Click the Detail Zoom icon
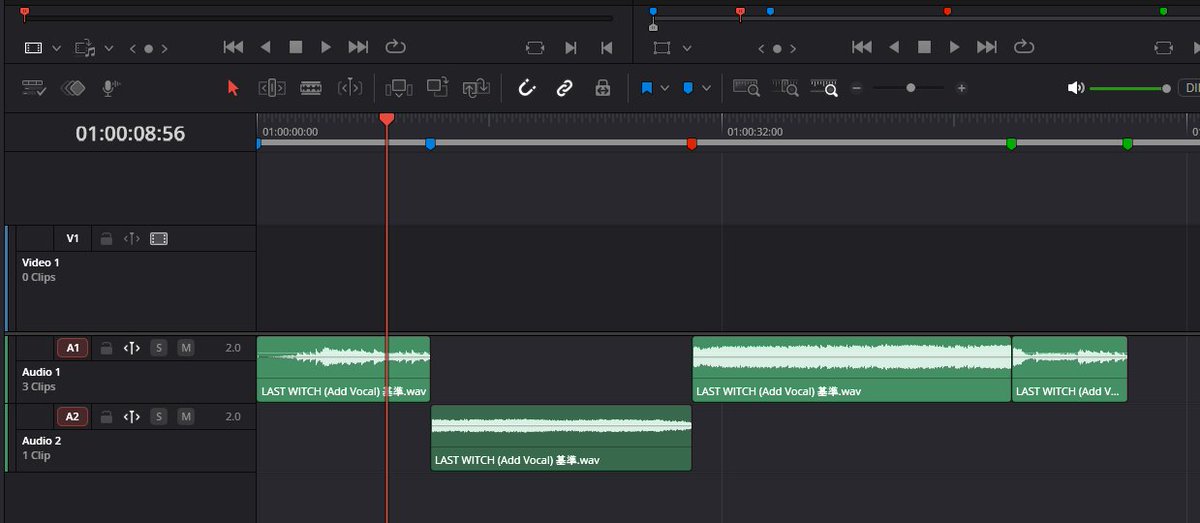Viewport: 1200px width, 523px height. 785,88
